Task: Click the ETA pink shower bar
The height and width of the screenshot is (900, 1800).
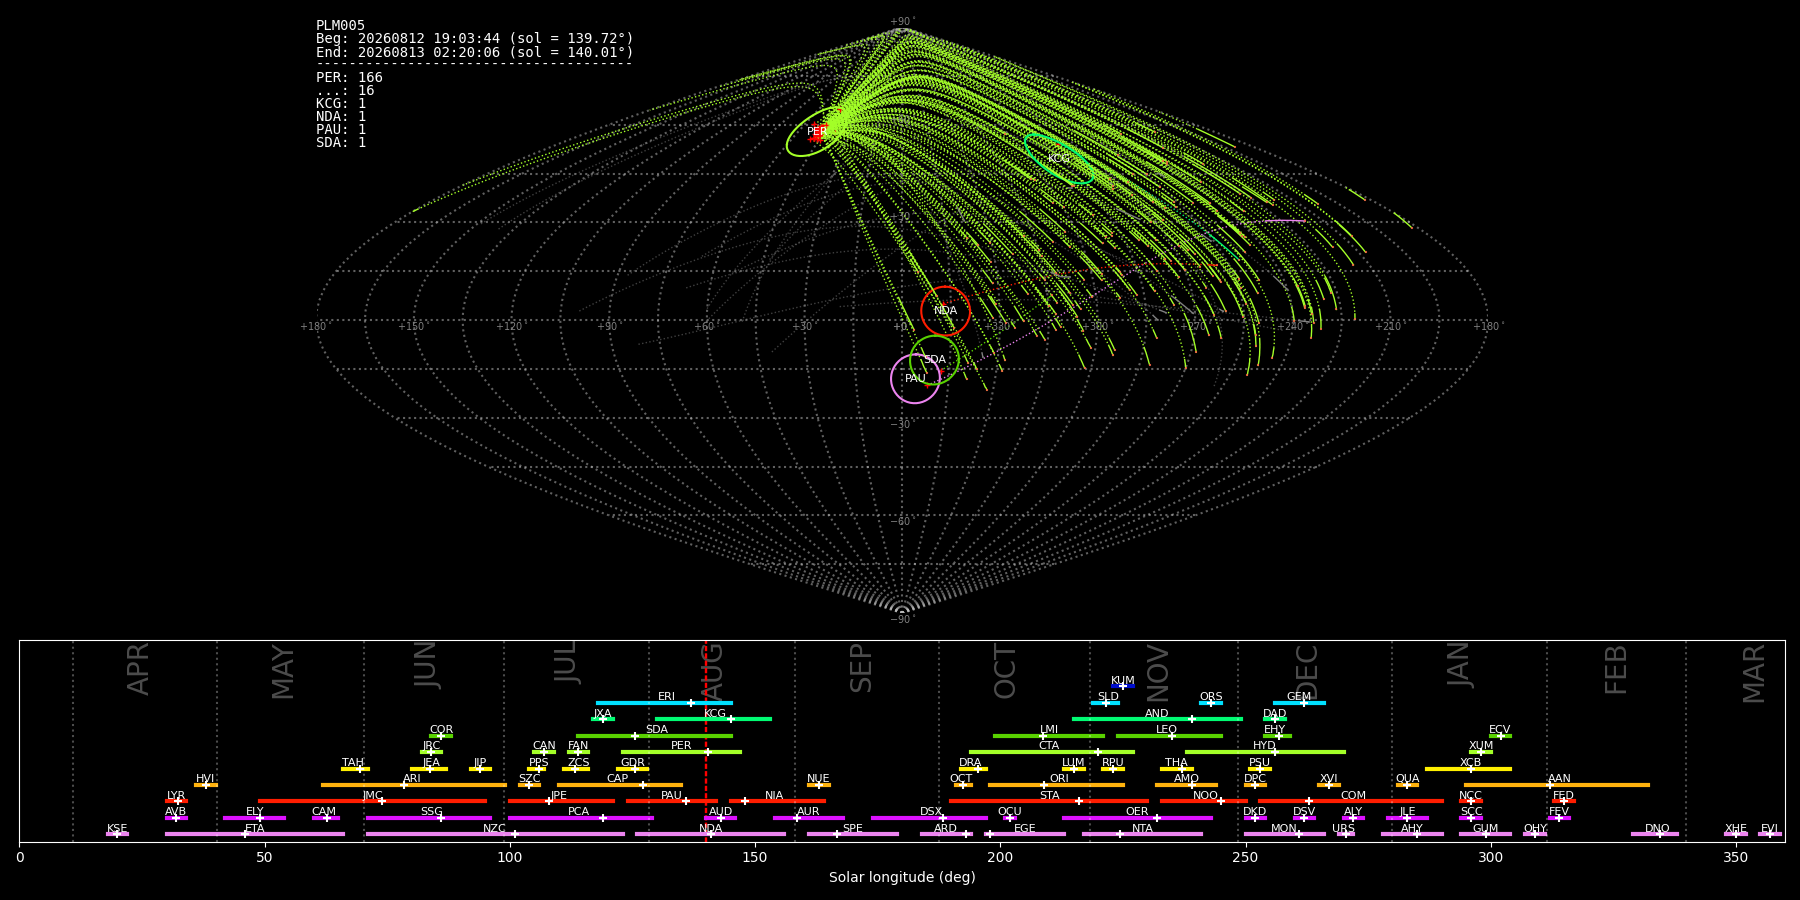Action: click(x=255, y=834)
